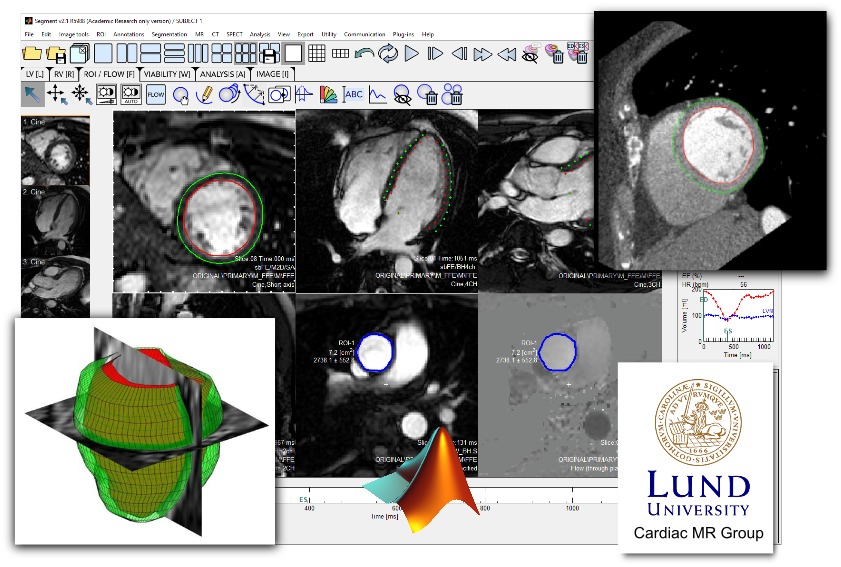Image resolution: width=841 pixels, height=567 pixels.
Task: Hide all overlays with top-toolbar eye icon
Action: tap(530, 54)
